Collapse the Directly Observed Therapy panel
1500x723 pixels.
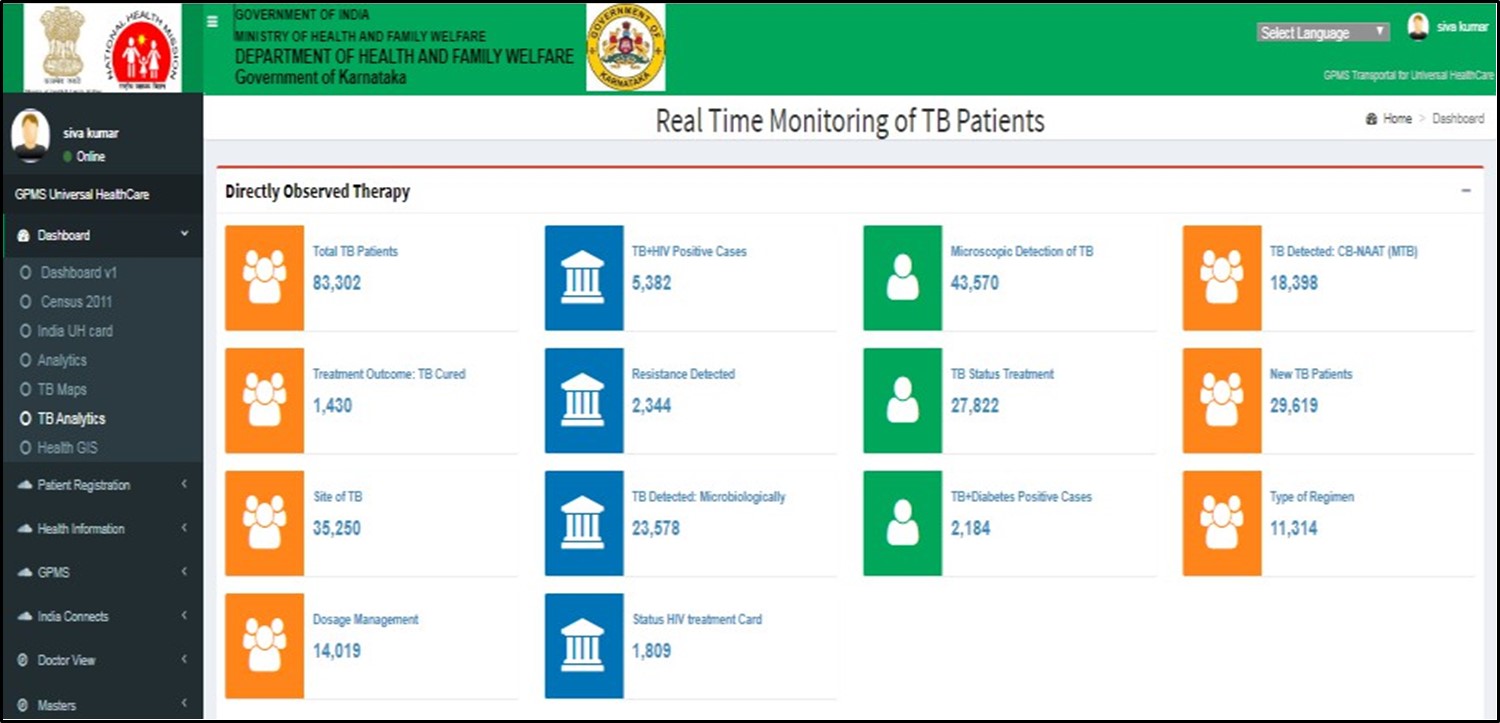click(x=1466, y=191)
